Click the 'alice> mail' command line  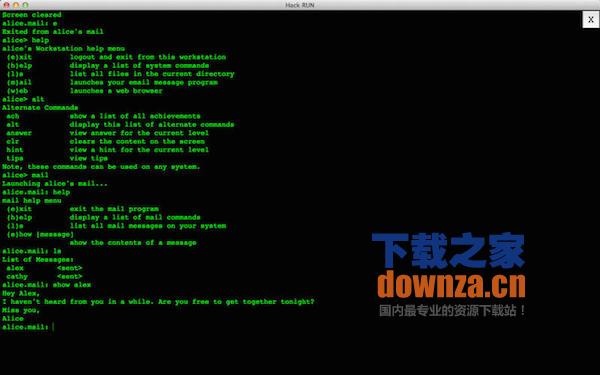pos(26,175)
